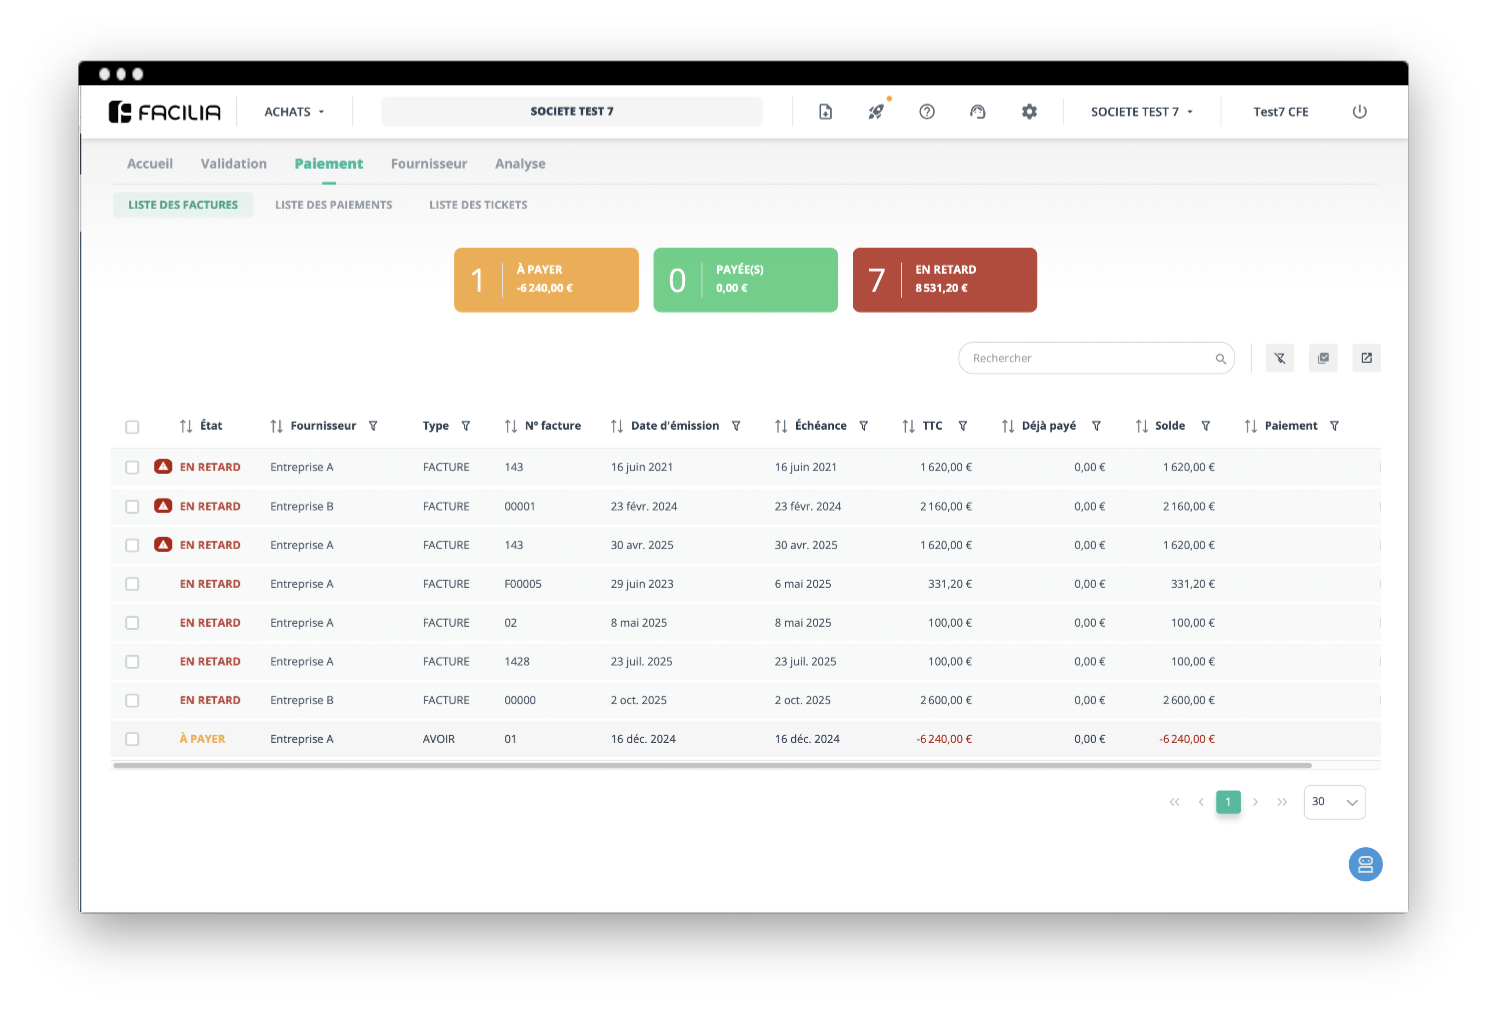Expand the SOCIETE TEST 7 account dropdown
The width and height of the screenshot is (1487, 1010).
[x=1141, y=112]
